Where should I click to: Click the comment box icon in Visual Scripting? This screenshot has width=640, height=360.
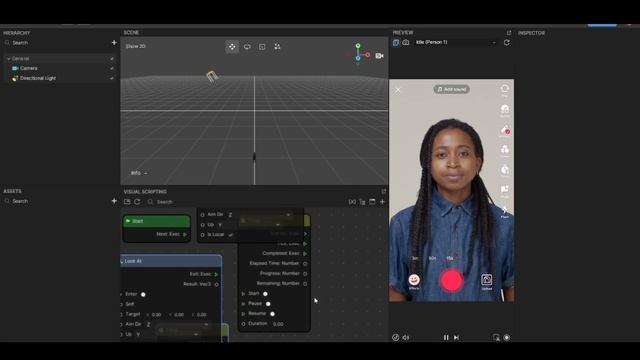372,202
